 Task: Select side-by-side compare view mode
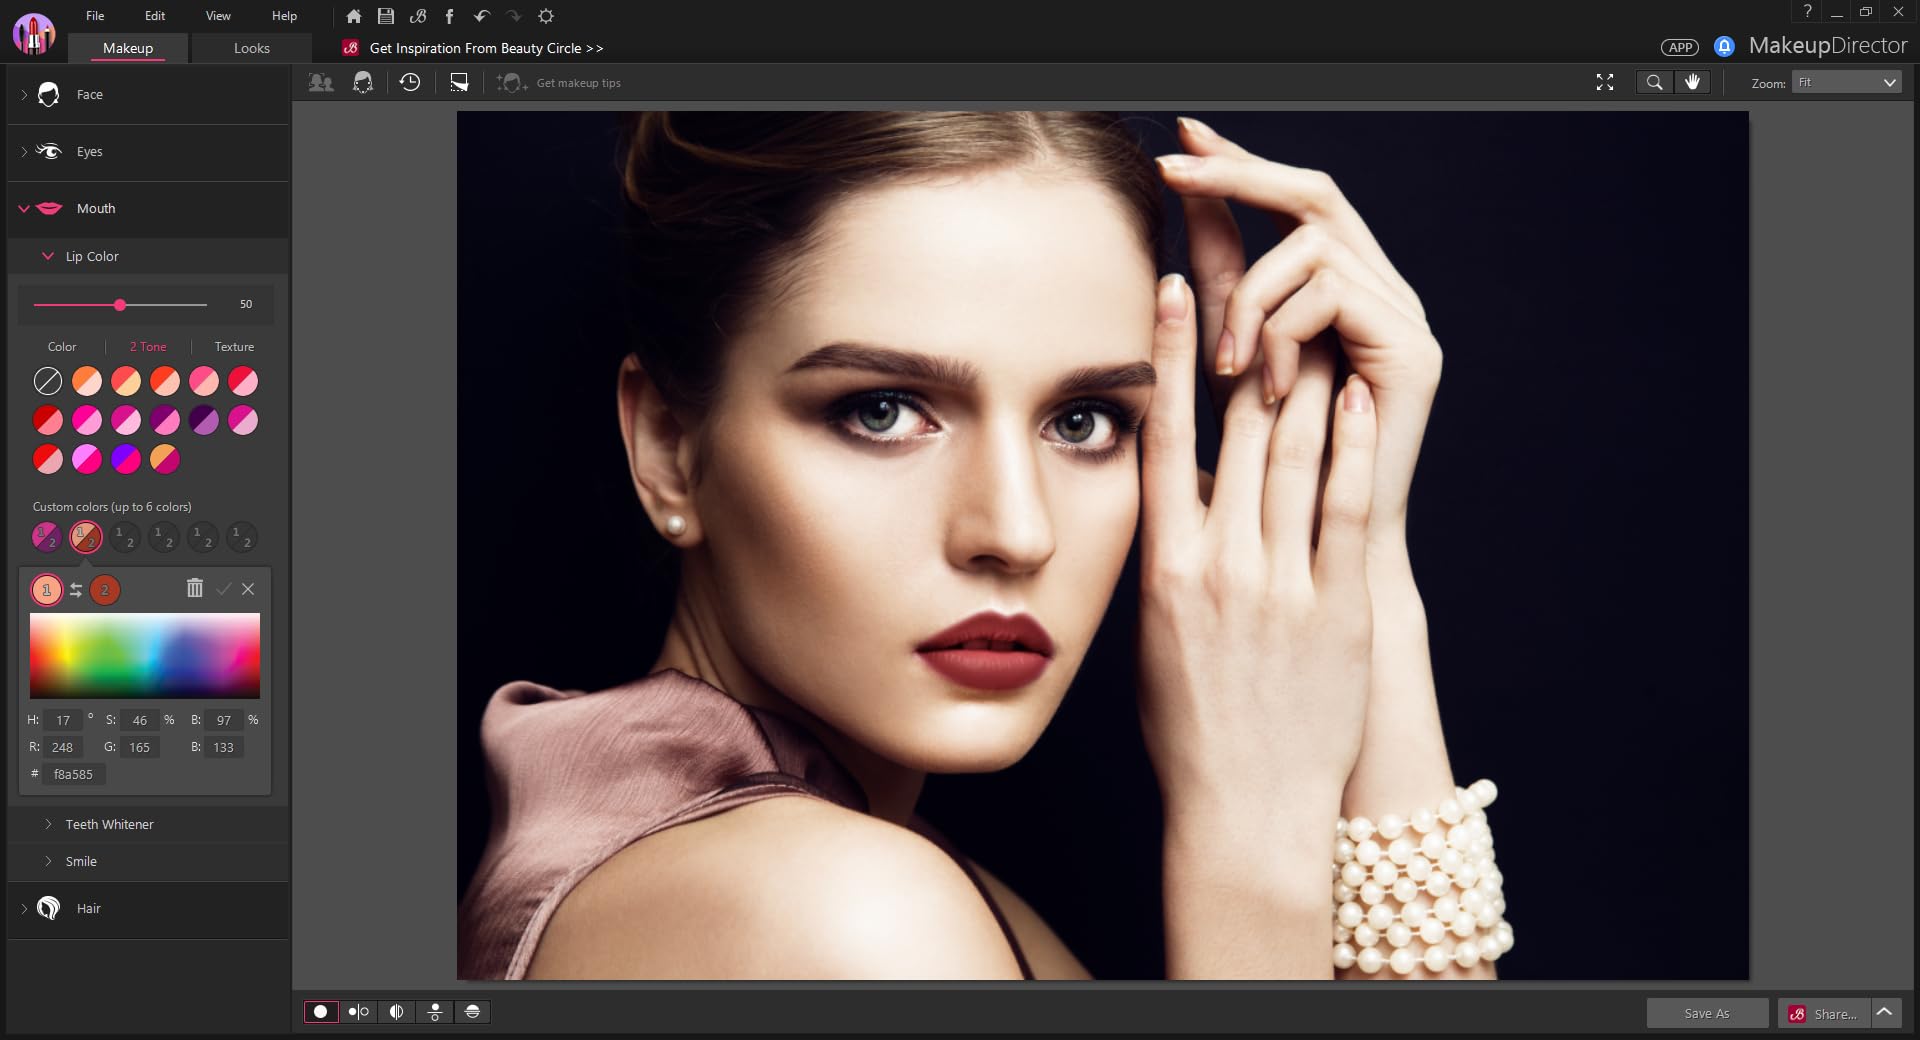click(358, 1012)
